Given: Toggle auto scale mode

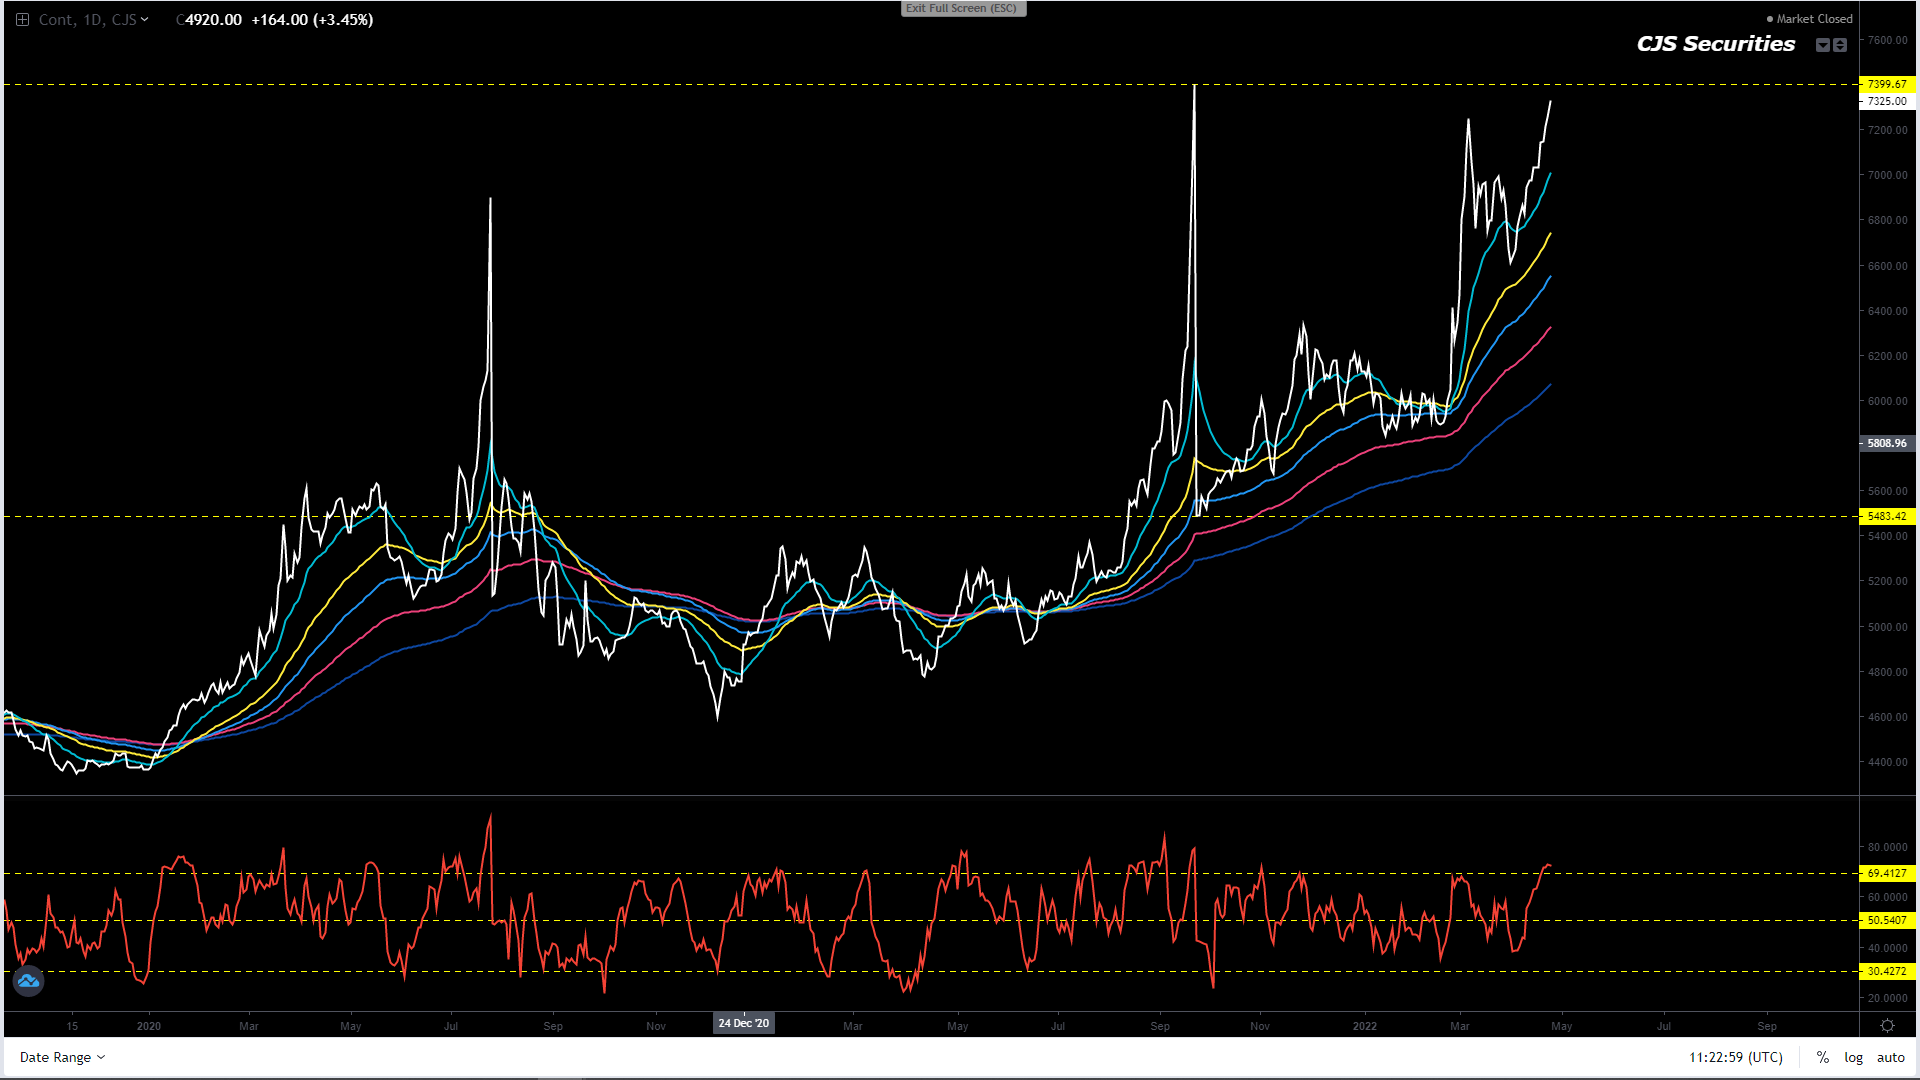Looking at the screenshot, I should tap(1890, 1057).
